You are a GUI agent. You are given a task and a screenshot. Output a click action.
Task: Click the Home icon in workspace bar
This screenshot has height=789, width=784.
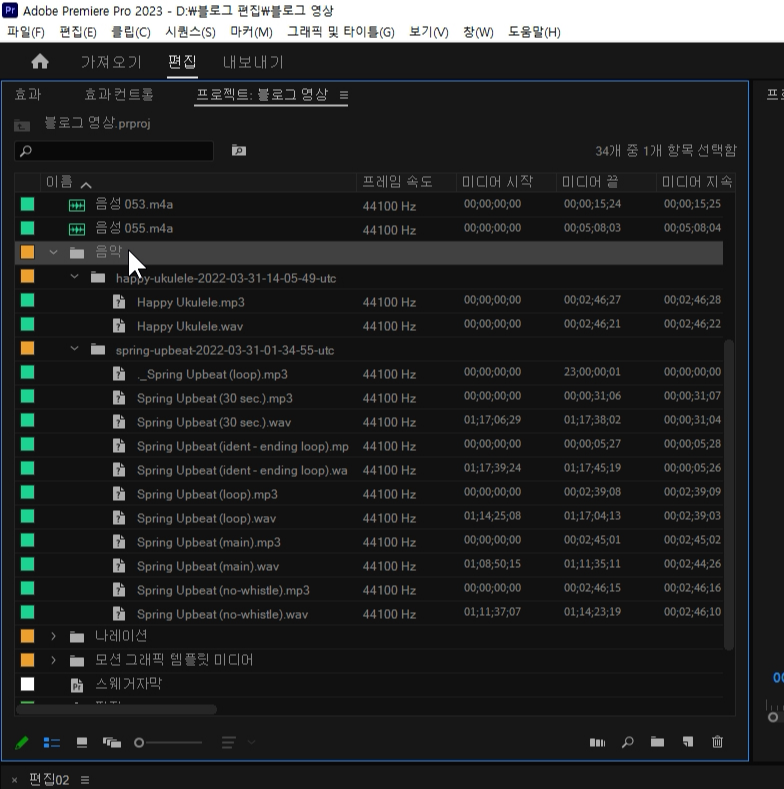click(x=40, y=62)
